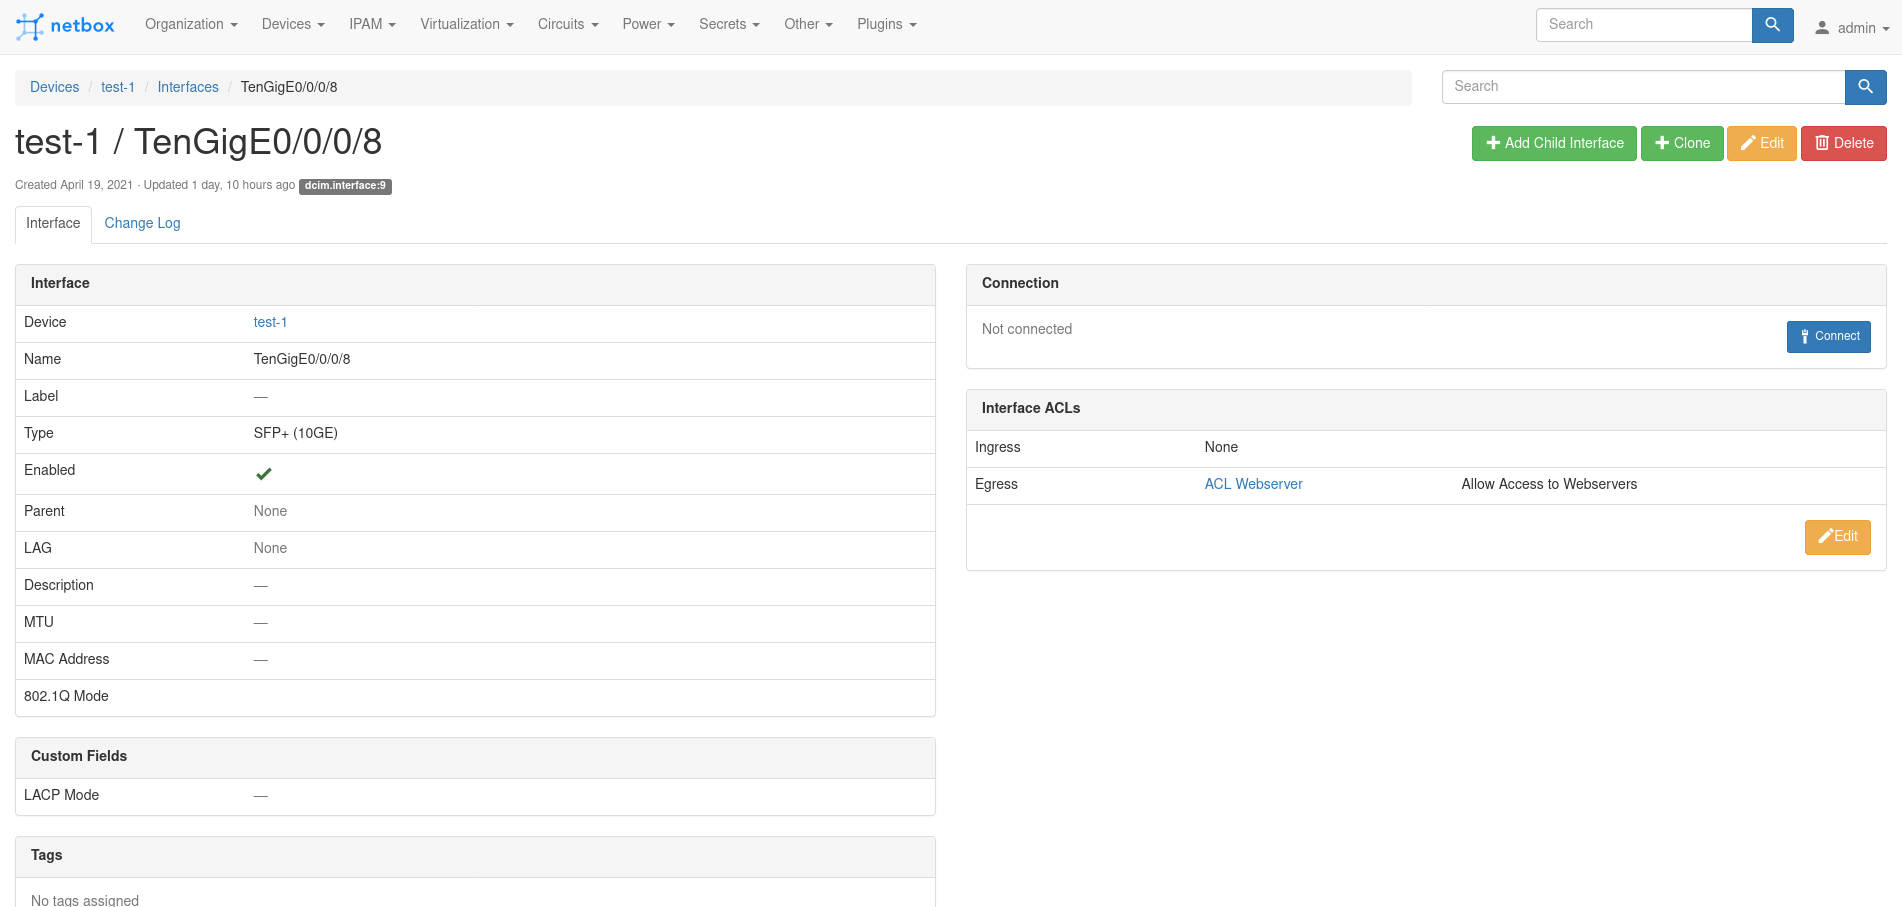
Task: Go to Devices breadcrumb link
Action: tap(54, 87)
